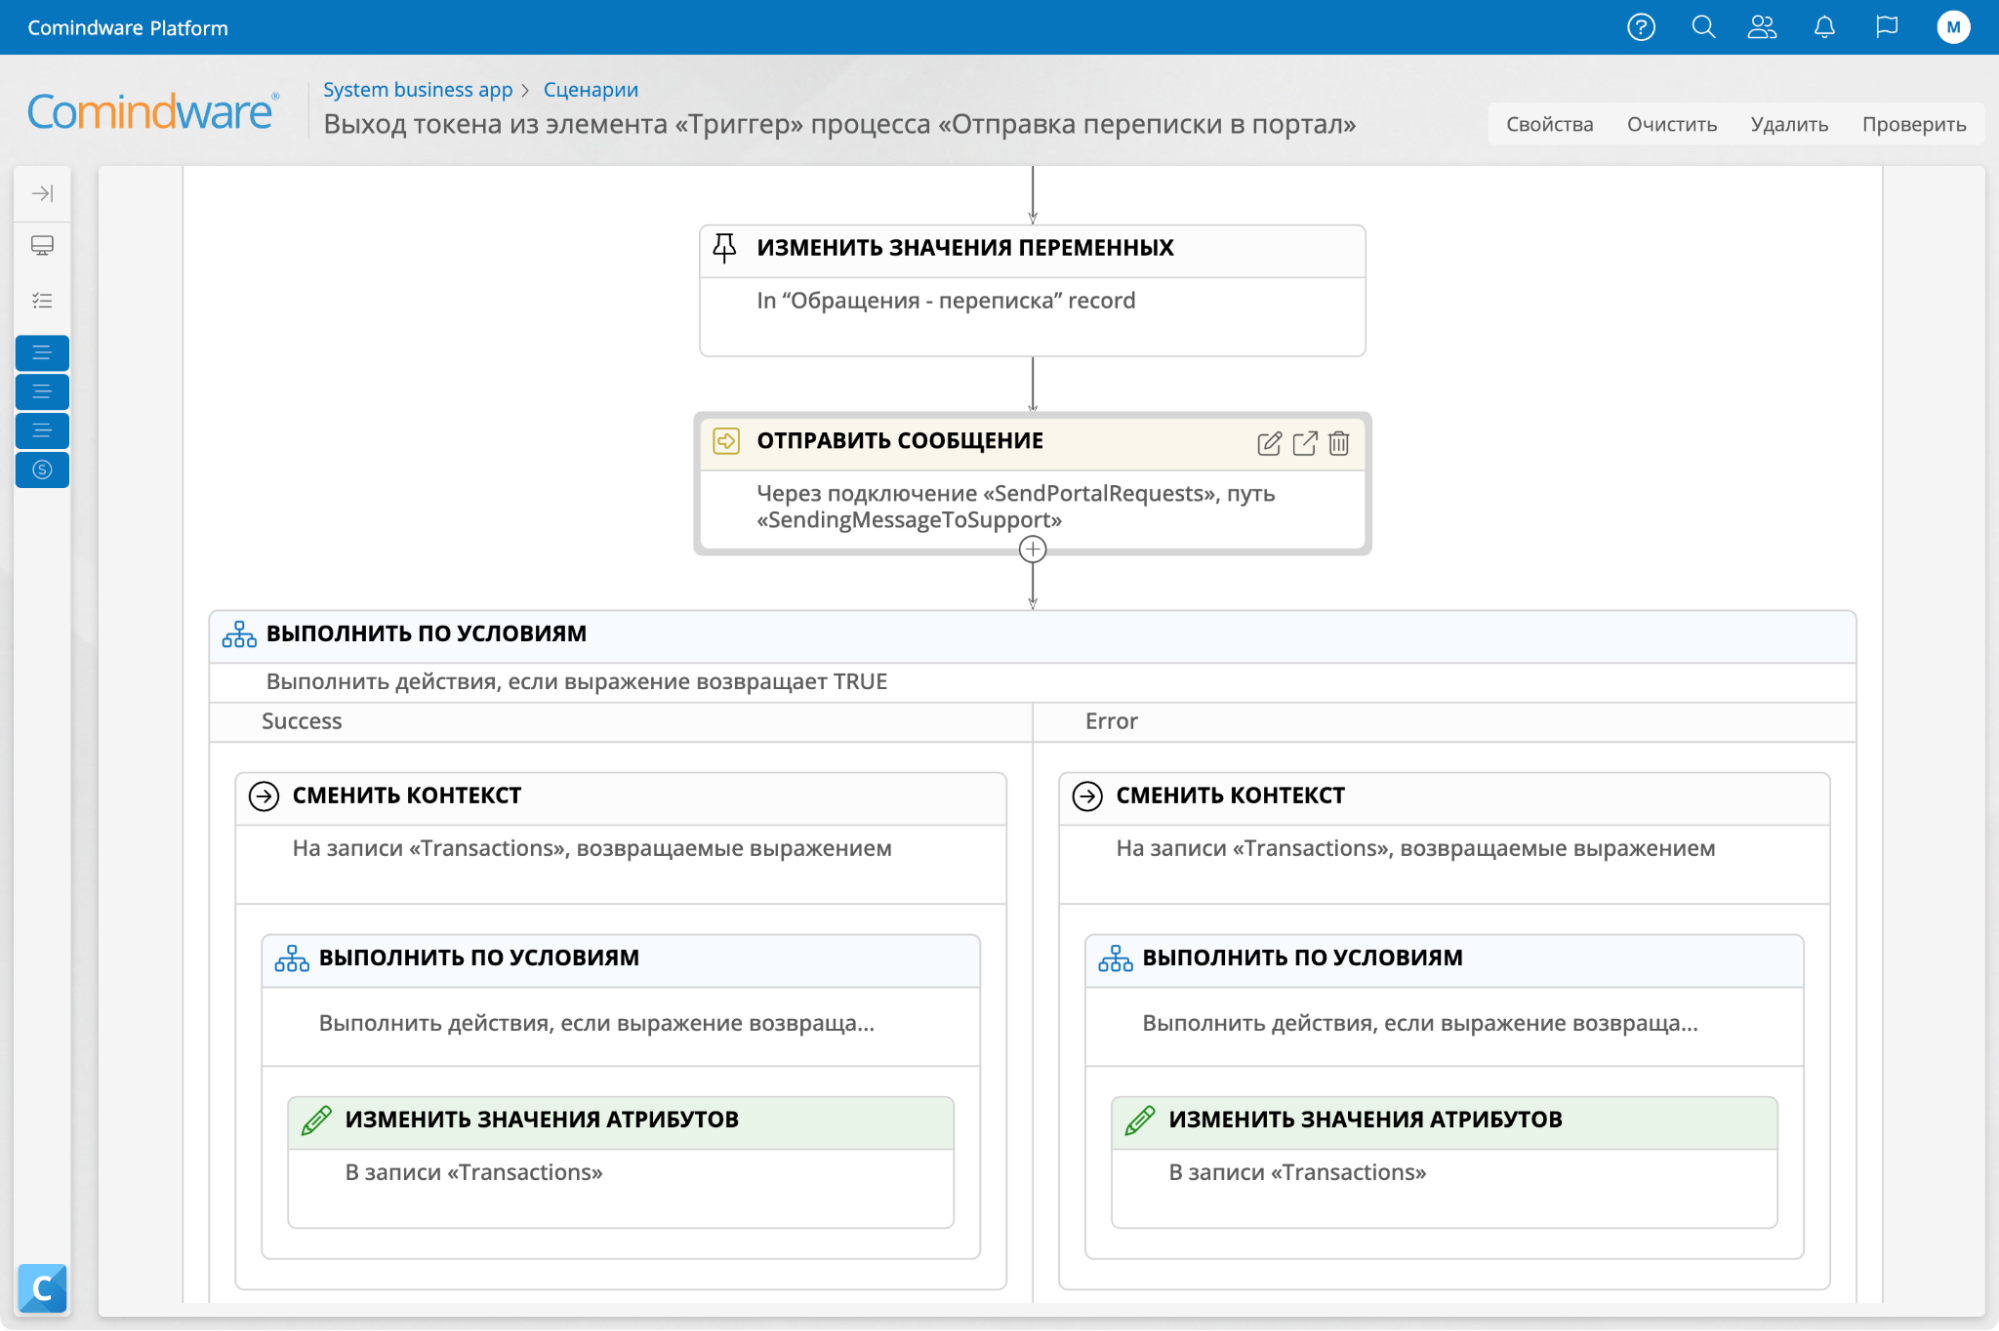
Task: Click Success branch В записи «Transactions» text
Action: pos(474,1173)
